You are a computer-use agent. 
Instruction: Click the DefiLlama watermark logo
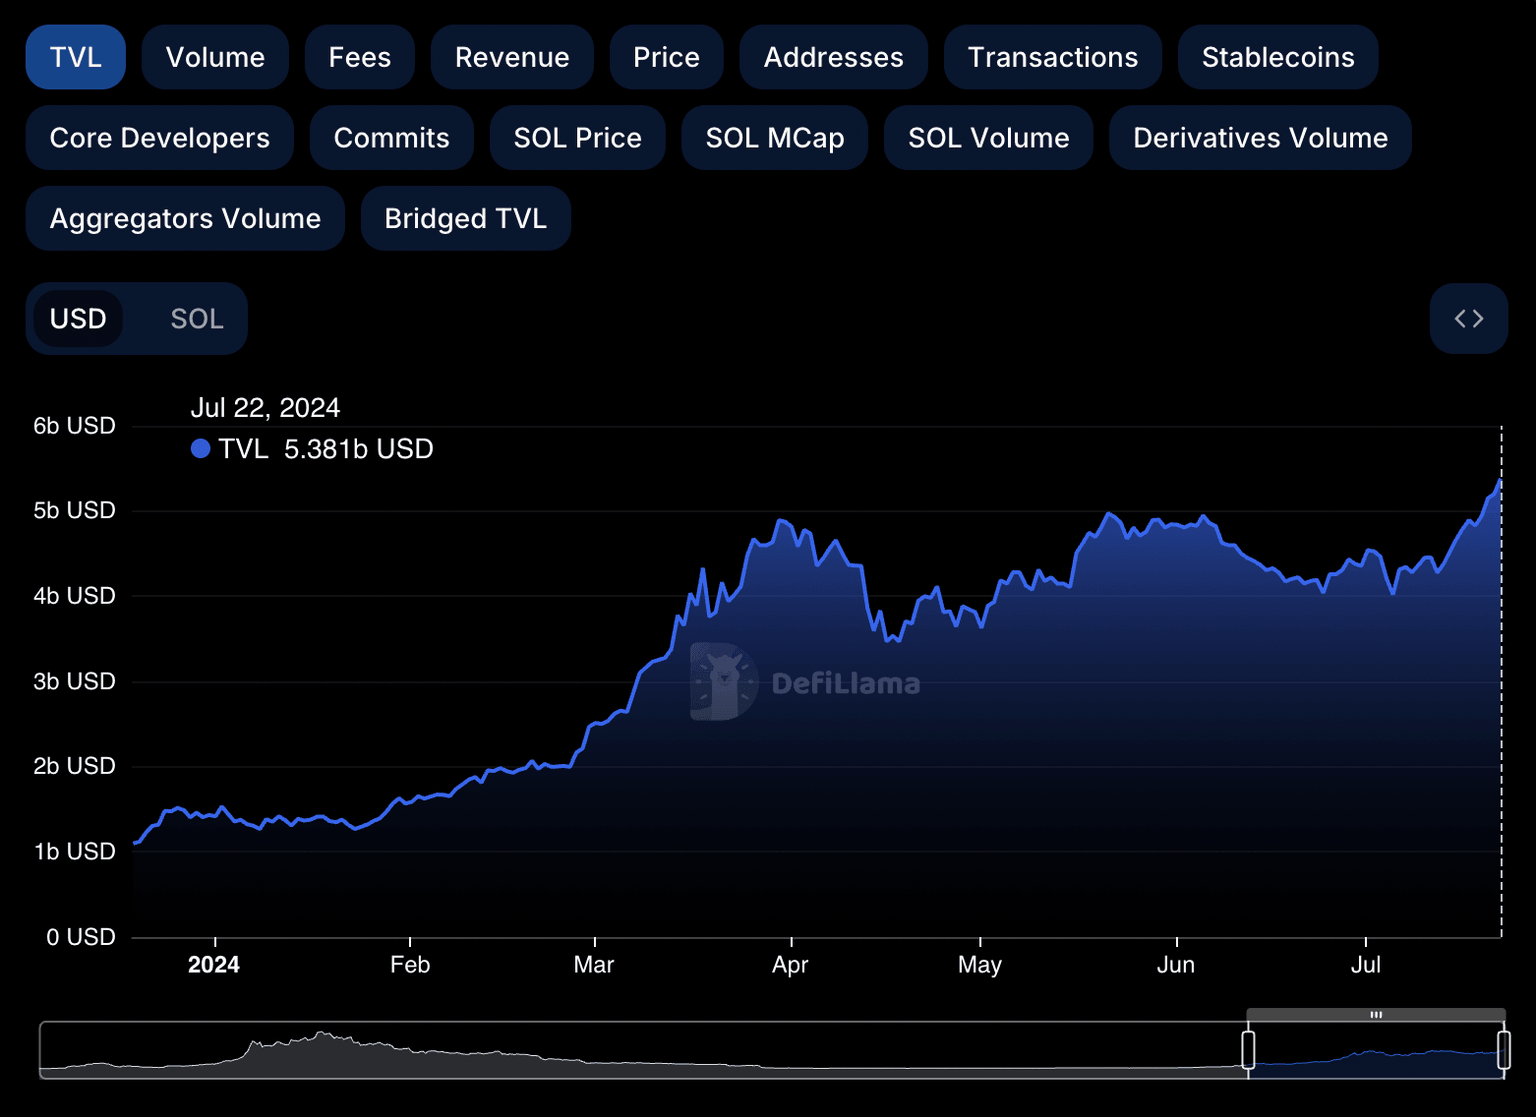point(723,682)
